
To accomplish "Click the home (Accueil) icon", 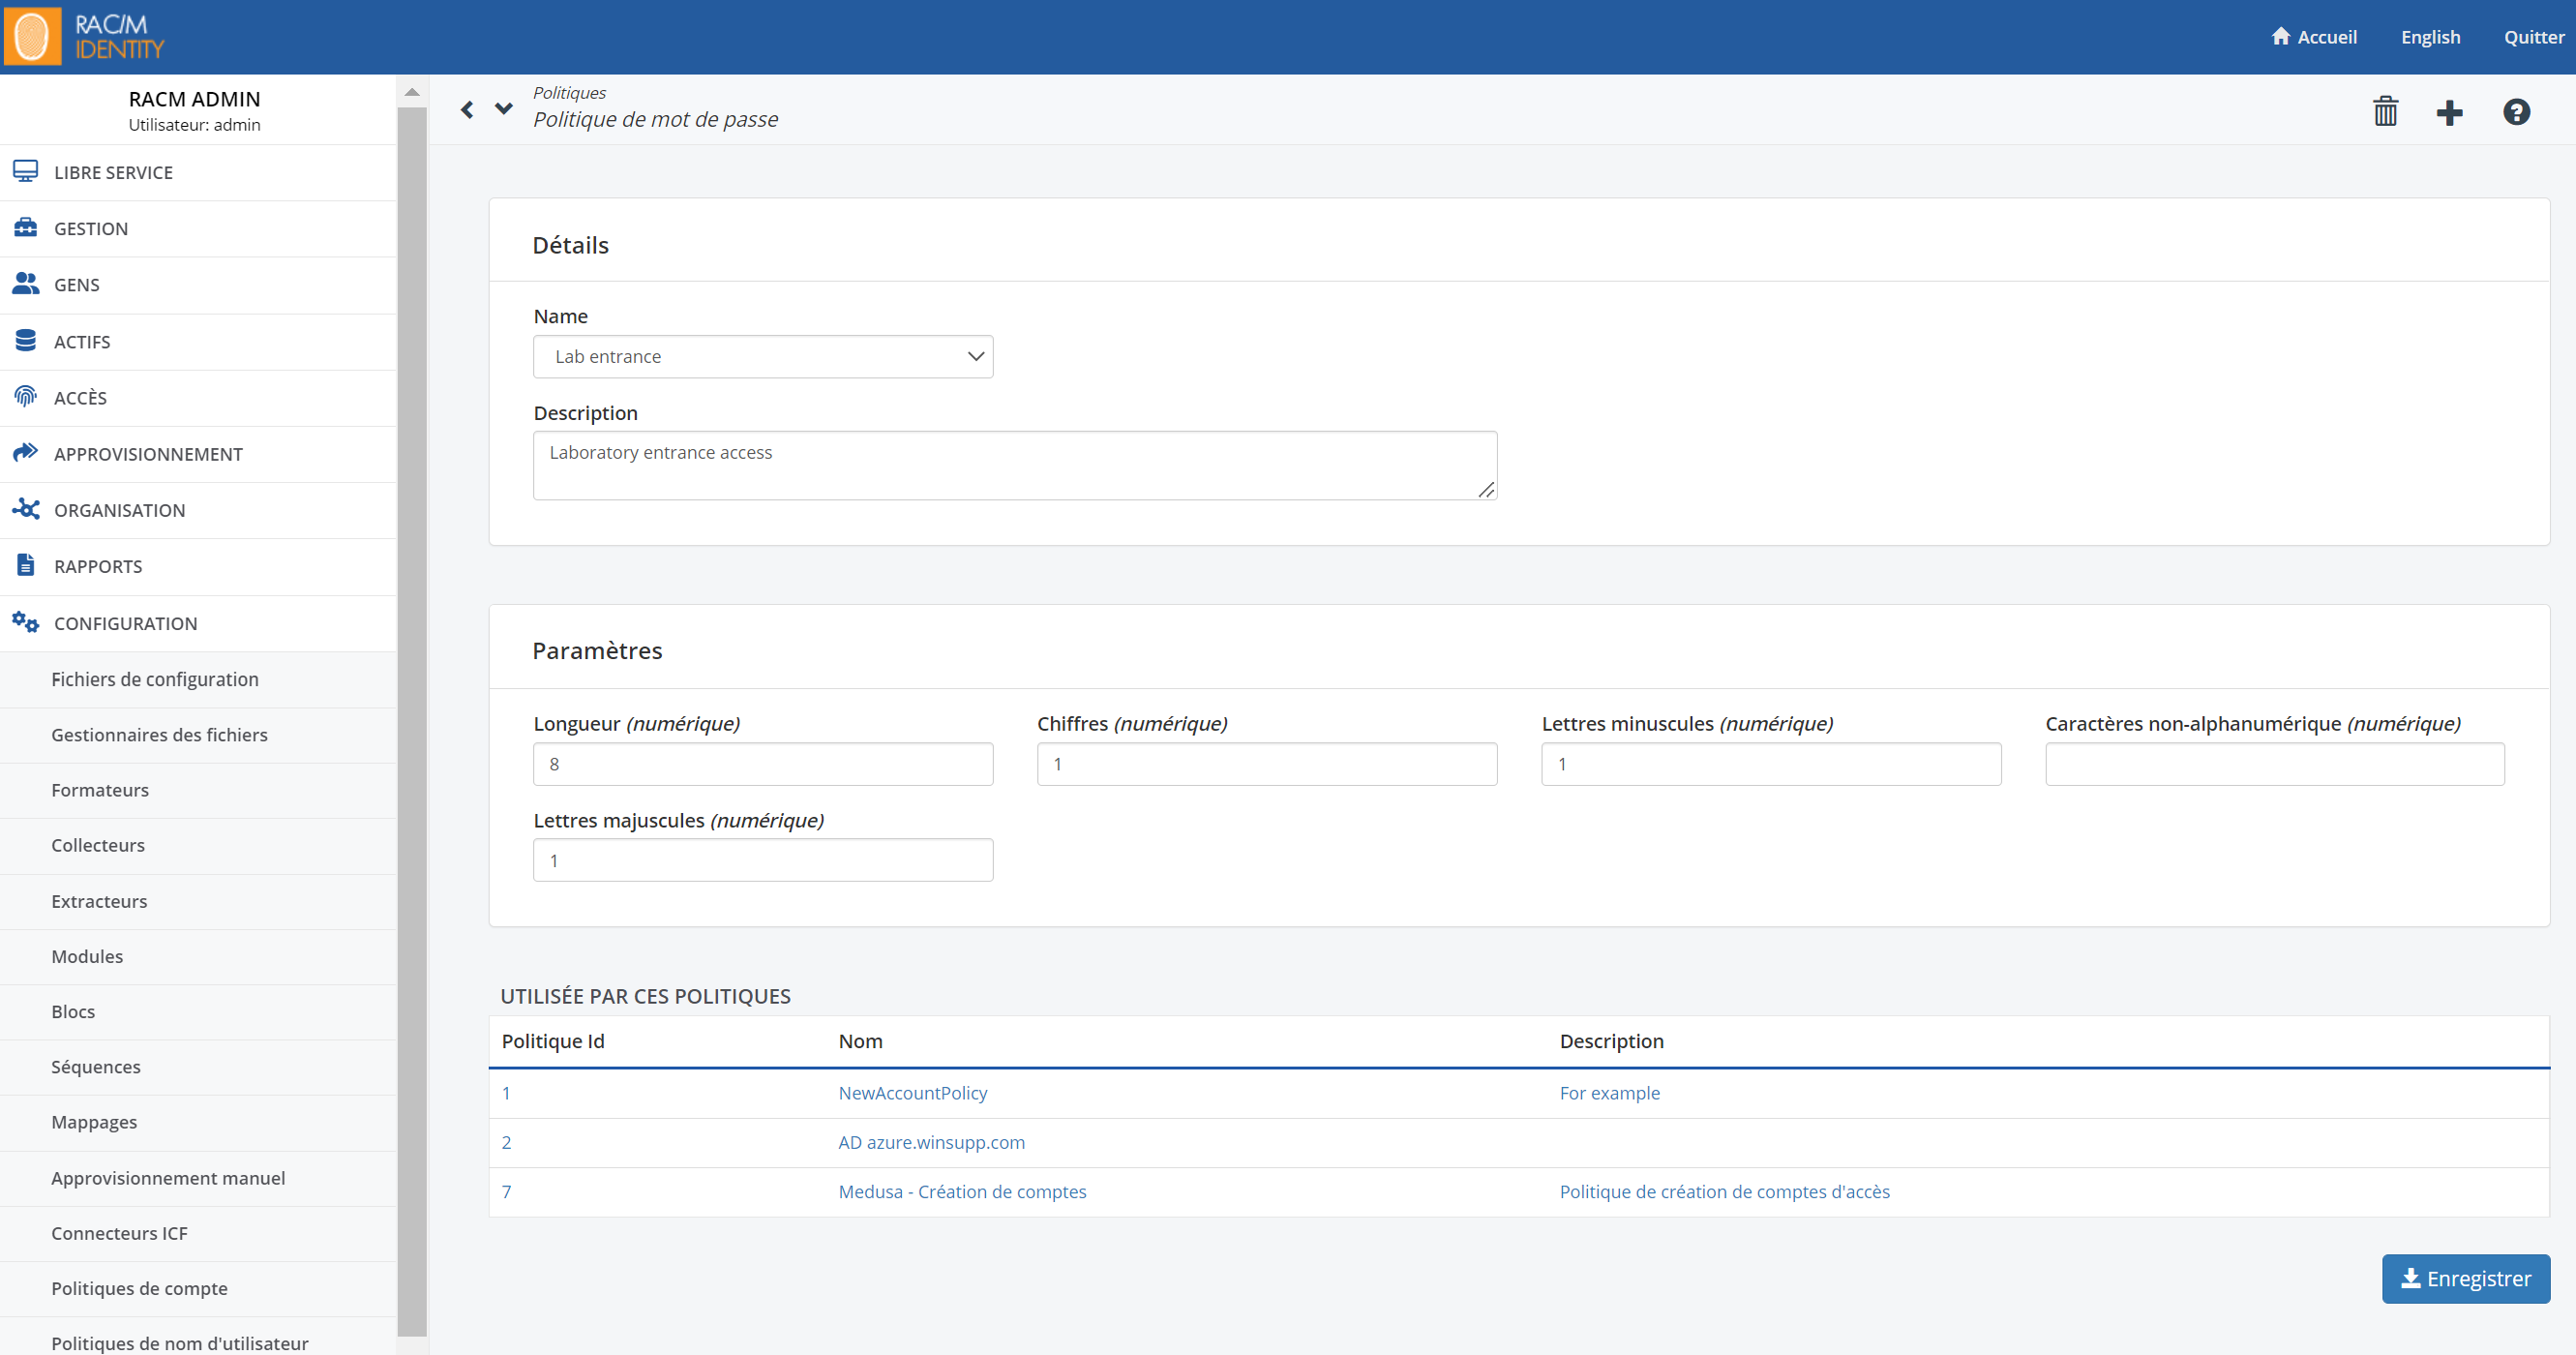I will pyautogui.click(x=2281, y=34).
